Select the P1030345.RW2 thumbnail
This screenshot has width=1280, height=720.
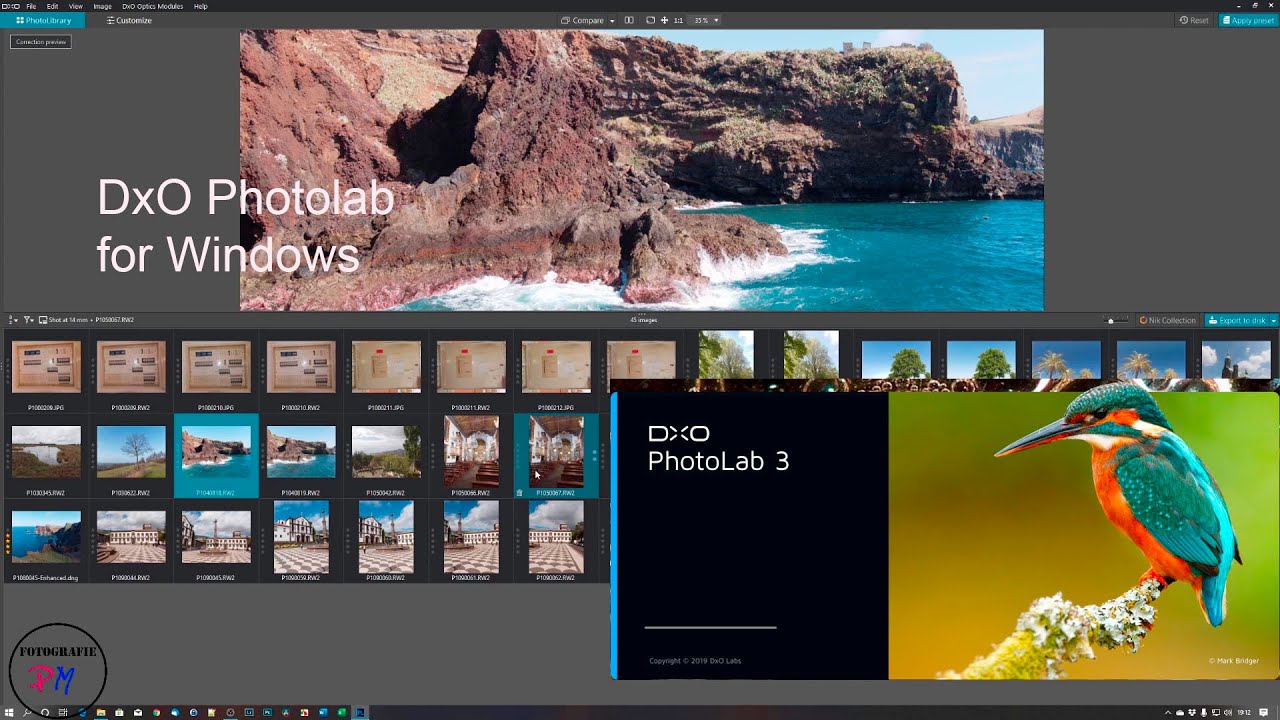point(46,452)
